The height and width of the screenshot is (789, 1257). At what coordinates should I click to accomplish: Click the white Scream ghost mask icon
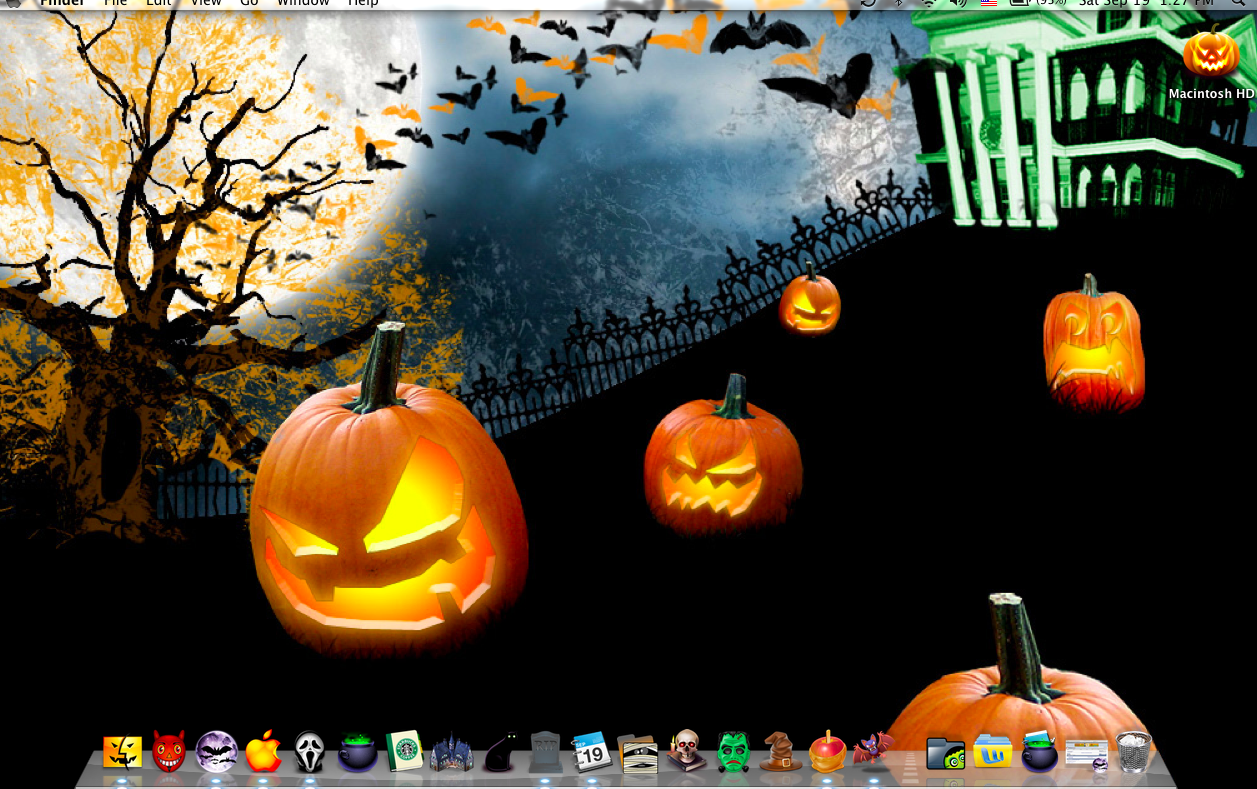[309, 752]
